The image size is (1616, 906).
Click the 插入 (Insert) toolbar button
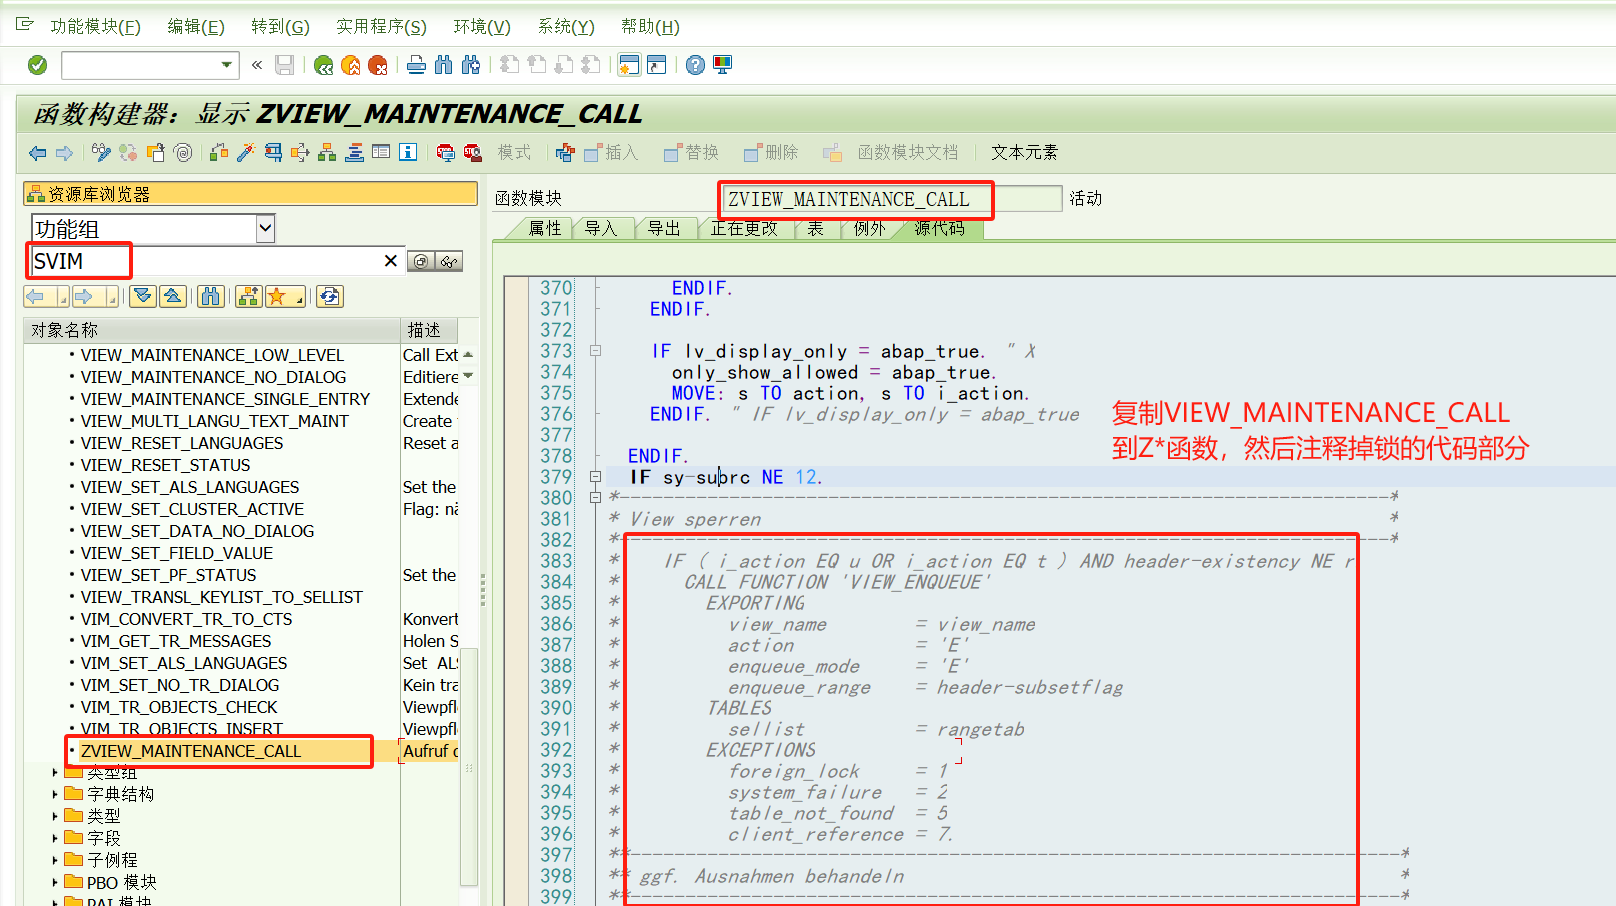tap(610, 153)
